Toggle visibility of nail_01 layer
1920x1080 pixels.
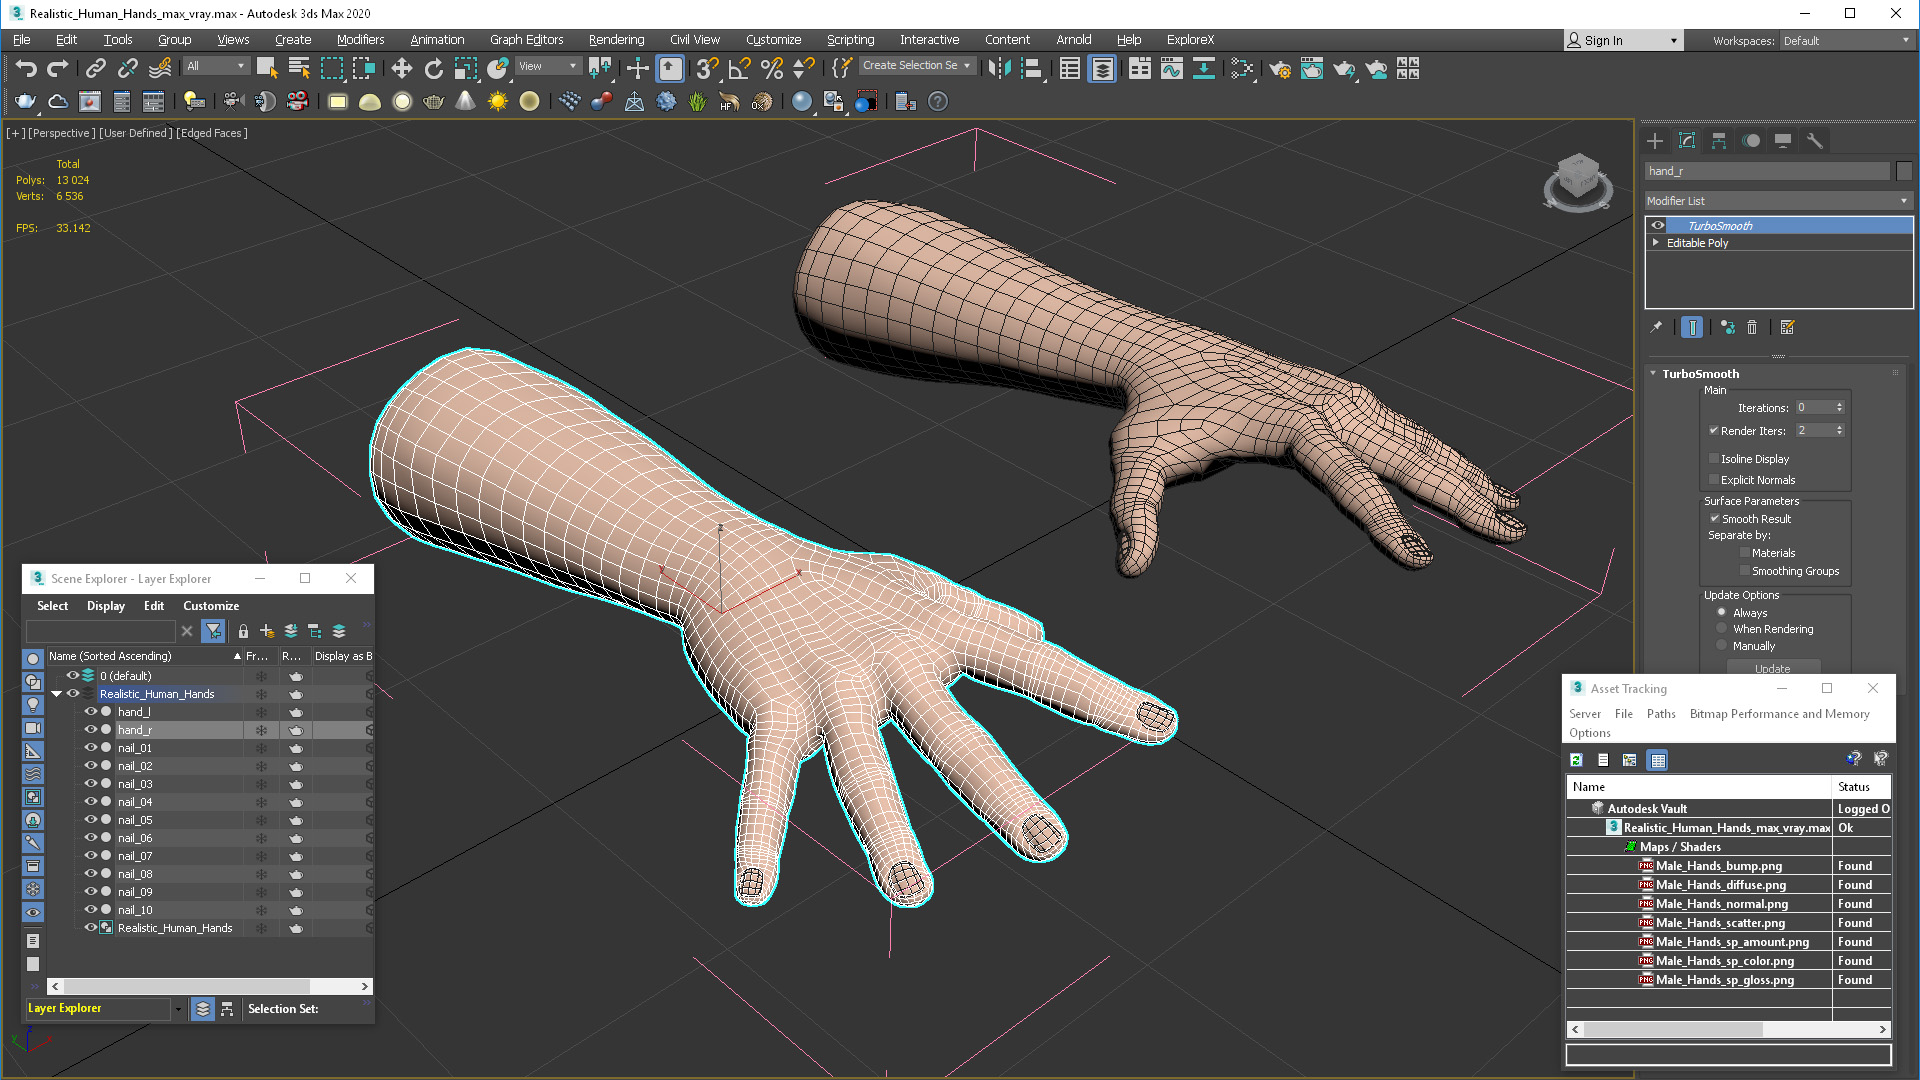(90, 748)
